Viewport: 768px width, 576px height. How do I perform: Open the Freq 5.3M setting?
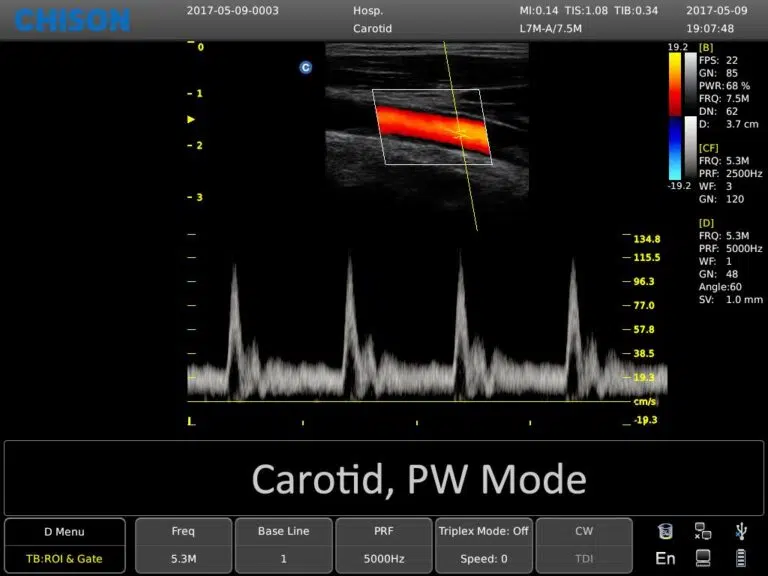pyautogui.click(x=183, y=546)
